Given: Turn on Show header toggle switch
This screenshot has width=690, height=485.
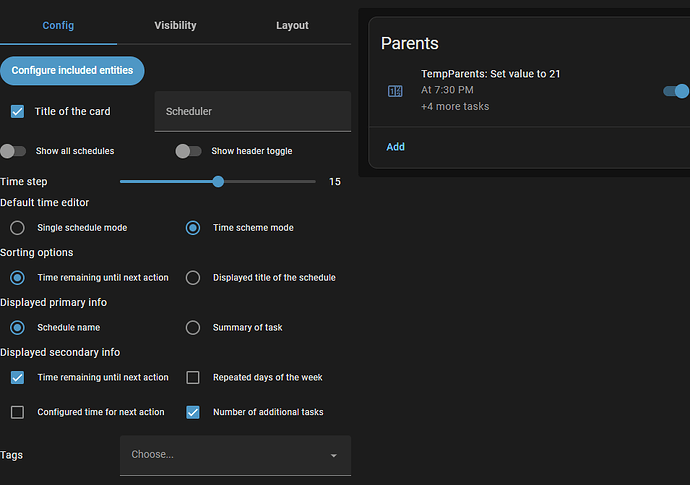Looking at the screenshot, I should pos(188,151).
